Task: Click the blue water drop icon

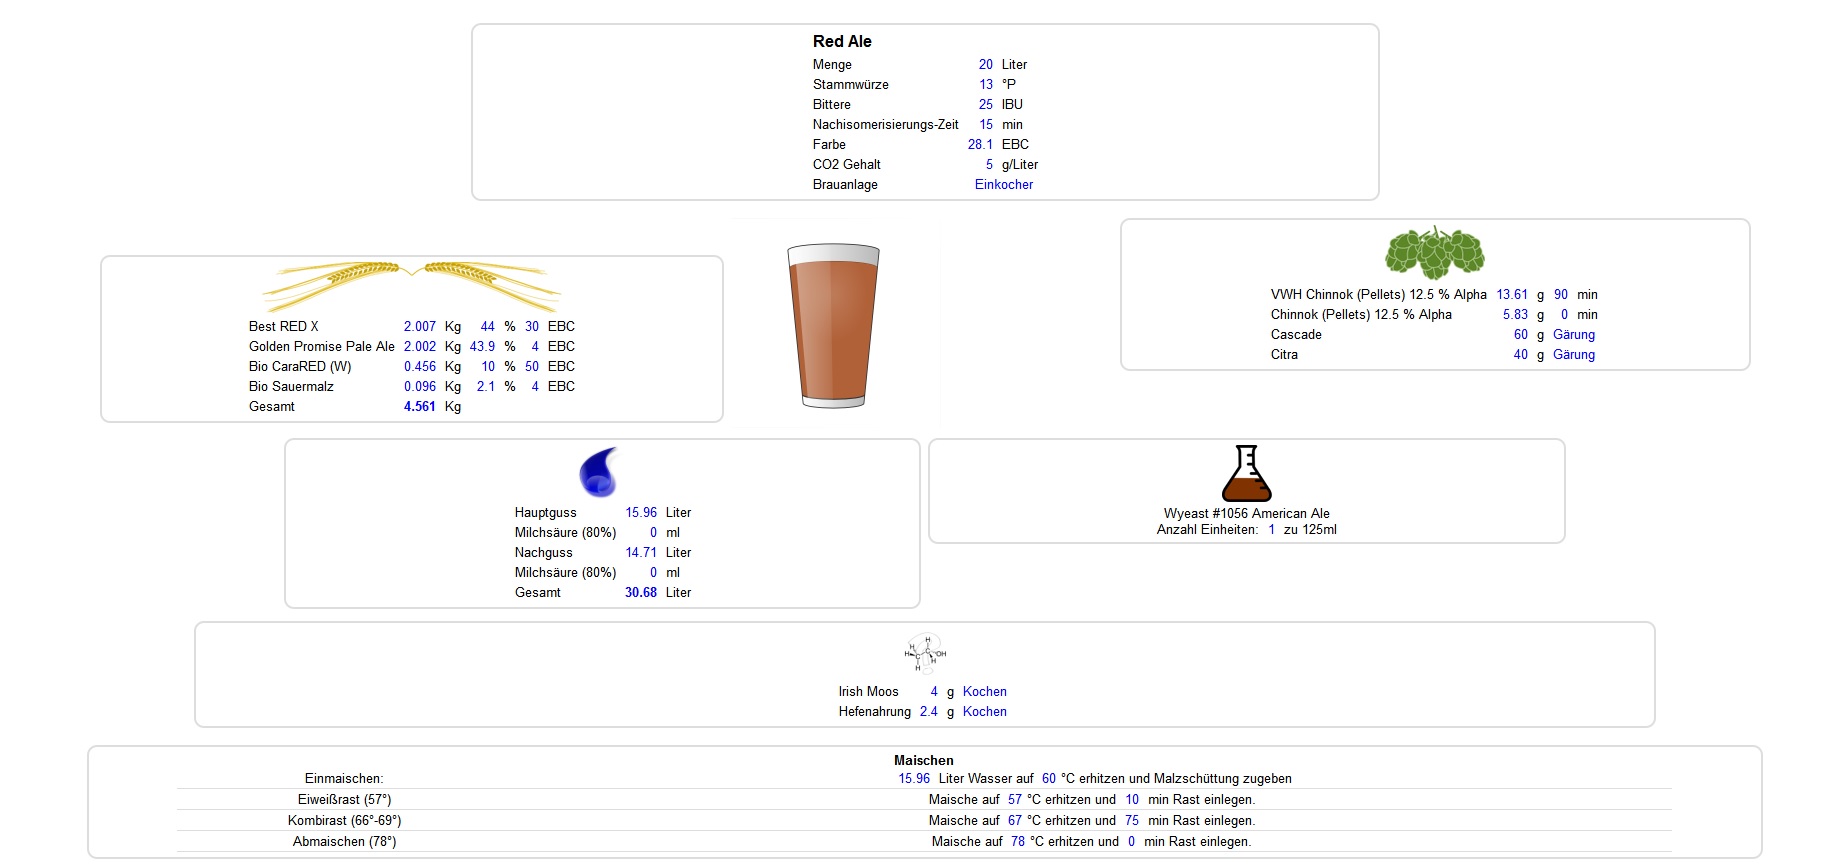Action: pyautogui.click(x=599, y=472)
